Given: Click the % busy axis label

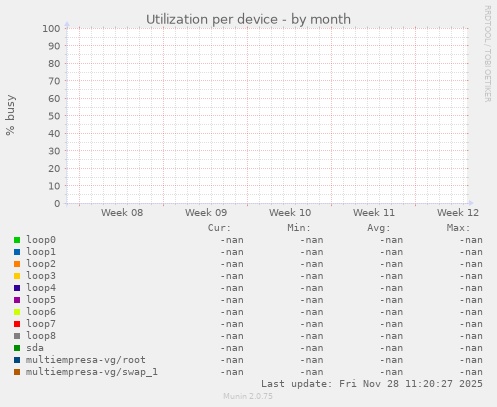Looking at the screenshot, I should click(10, 115).
